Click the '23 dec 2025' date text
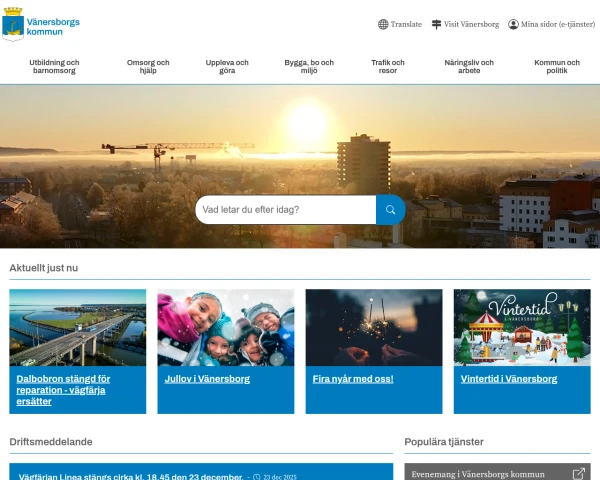This screenshot has height=480, width=600. (280, 477)
